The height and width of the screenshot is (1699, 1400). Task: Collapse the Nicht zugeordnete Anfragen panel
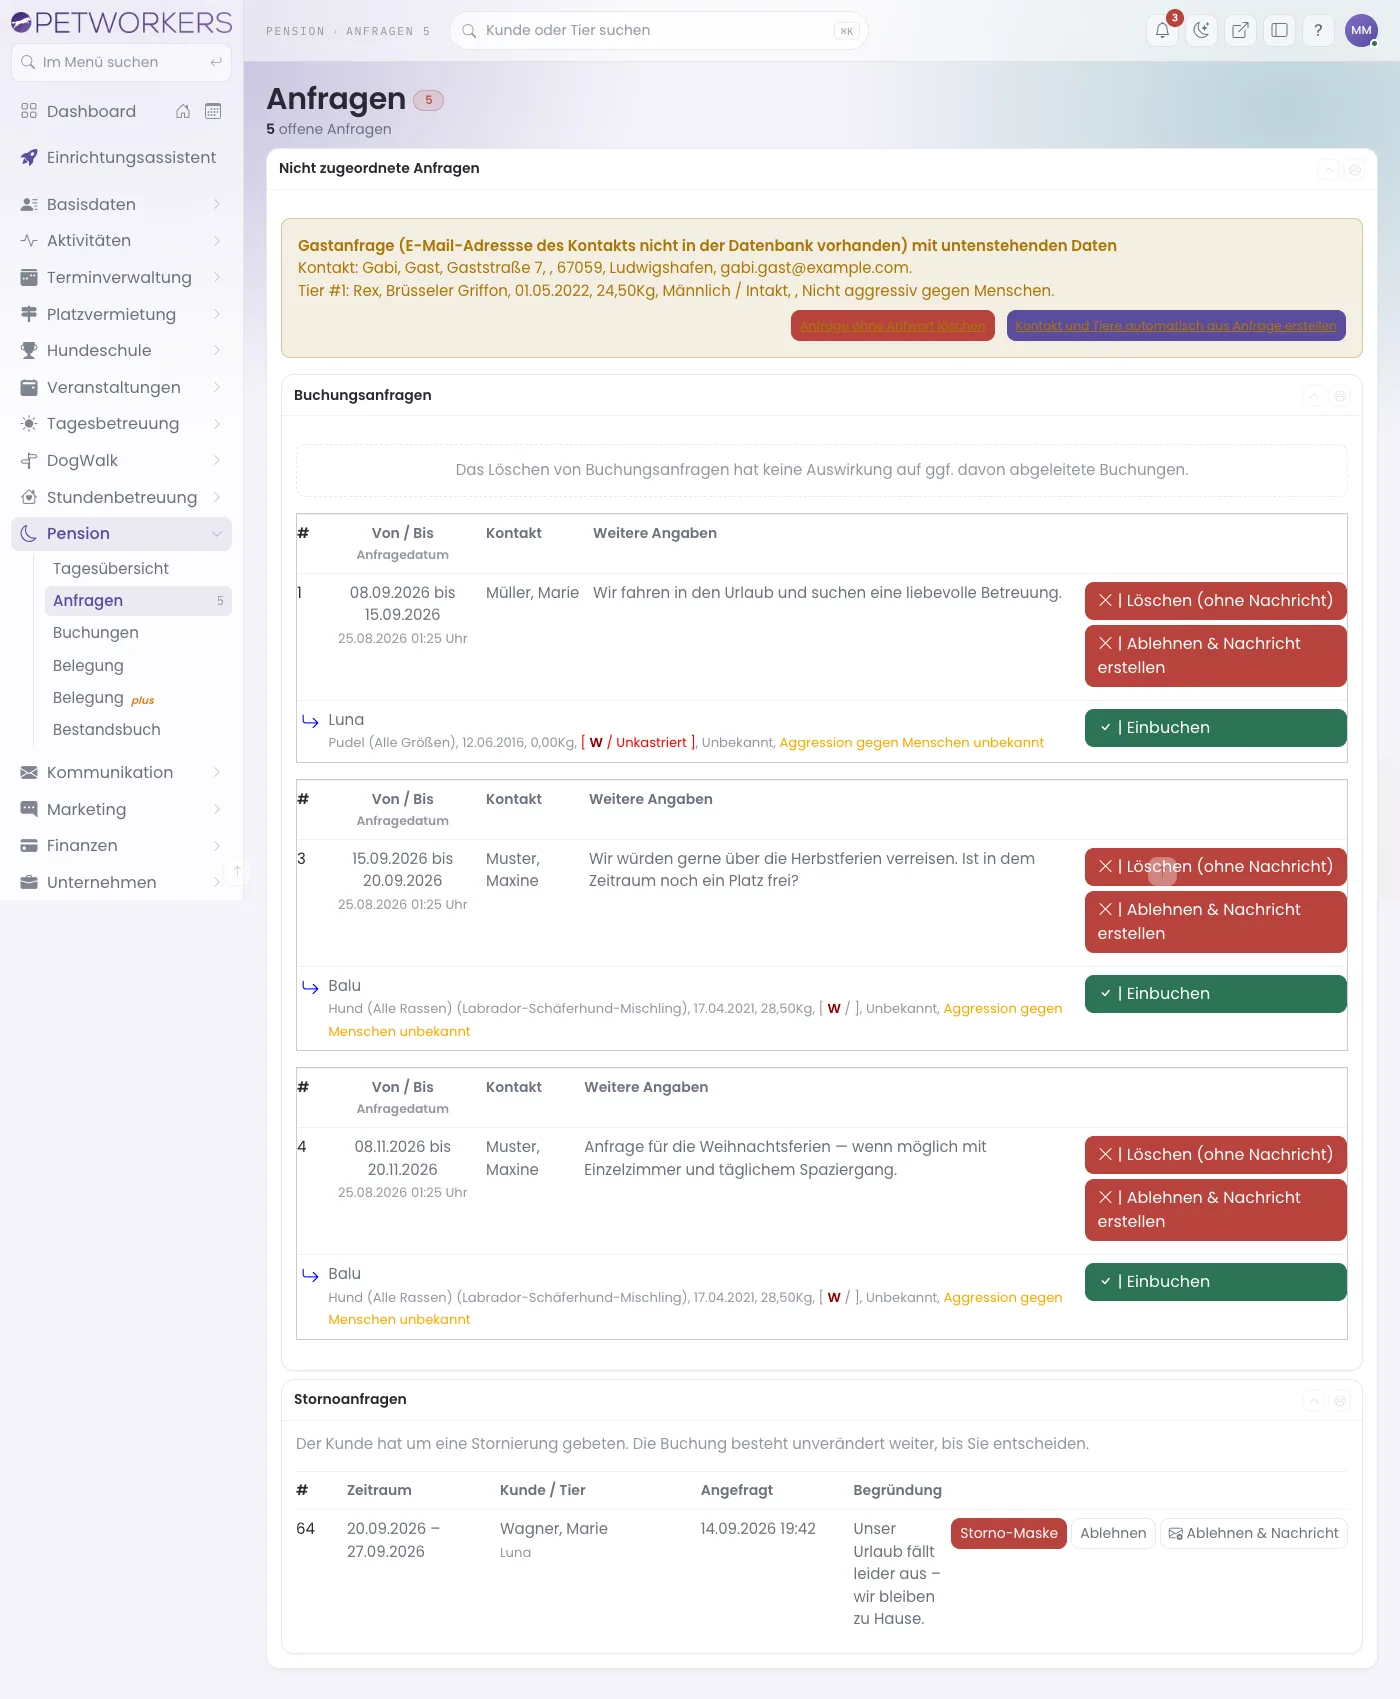point(1328,170)
